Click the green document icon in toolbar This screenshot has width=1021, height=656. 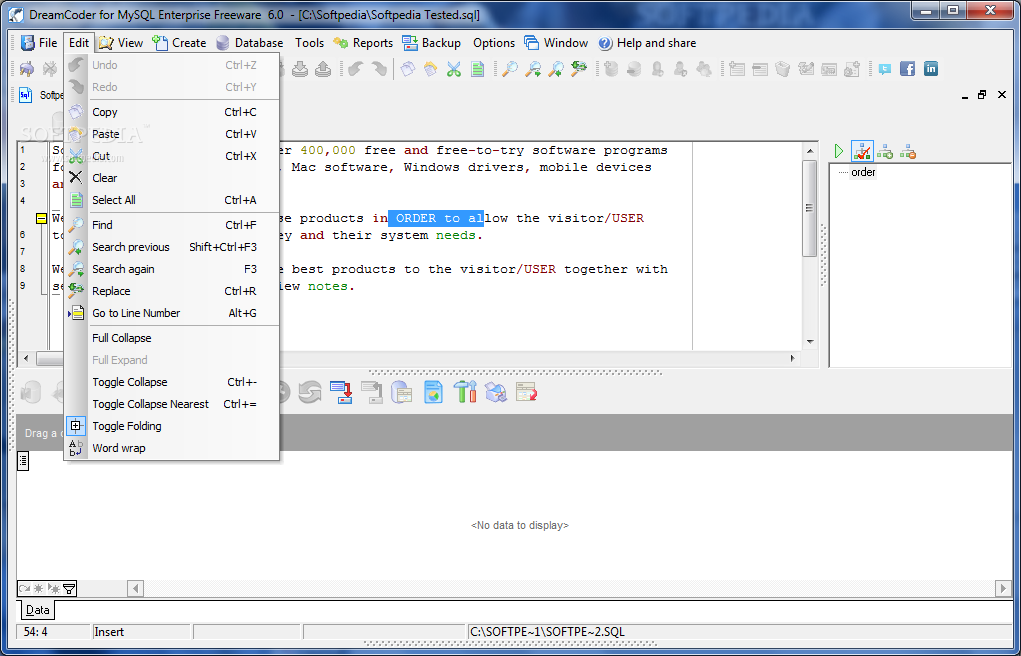point(477,68)
